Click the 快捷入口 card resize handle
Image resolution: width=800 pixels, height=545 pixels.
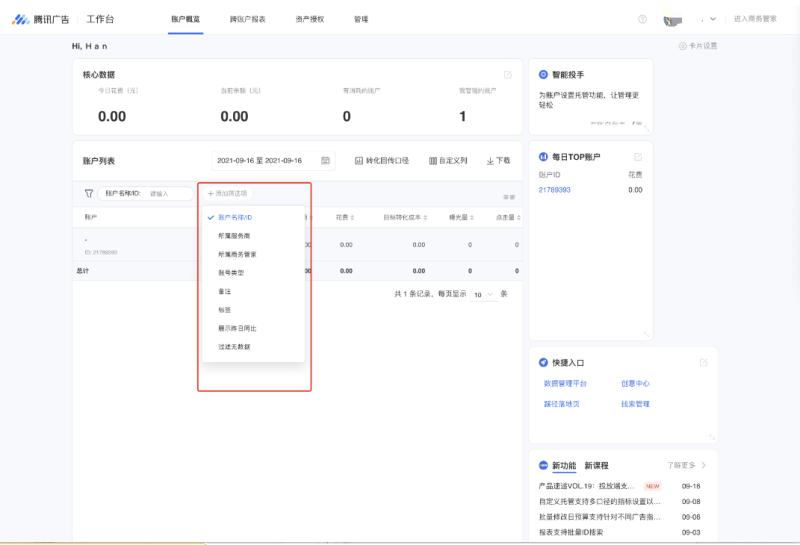[712, 437]
